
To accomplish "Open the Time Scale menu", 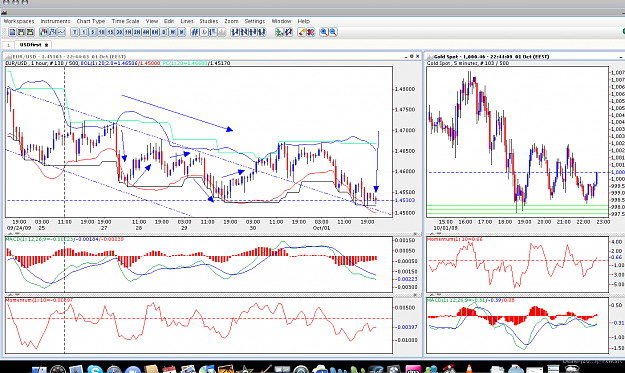I will click(x=125, y=21).
